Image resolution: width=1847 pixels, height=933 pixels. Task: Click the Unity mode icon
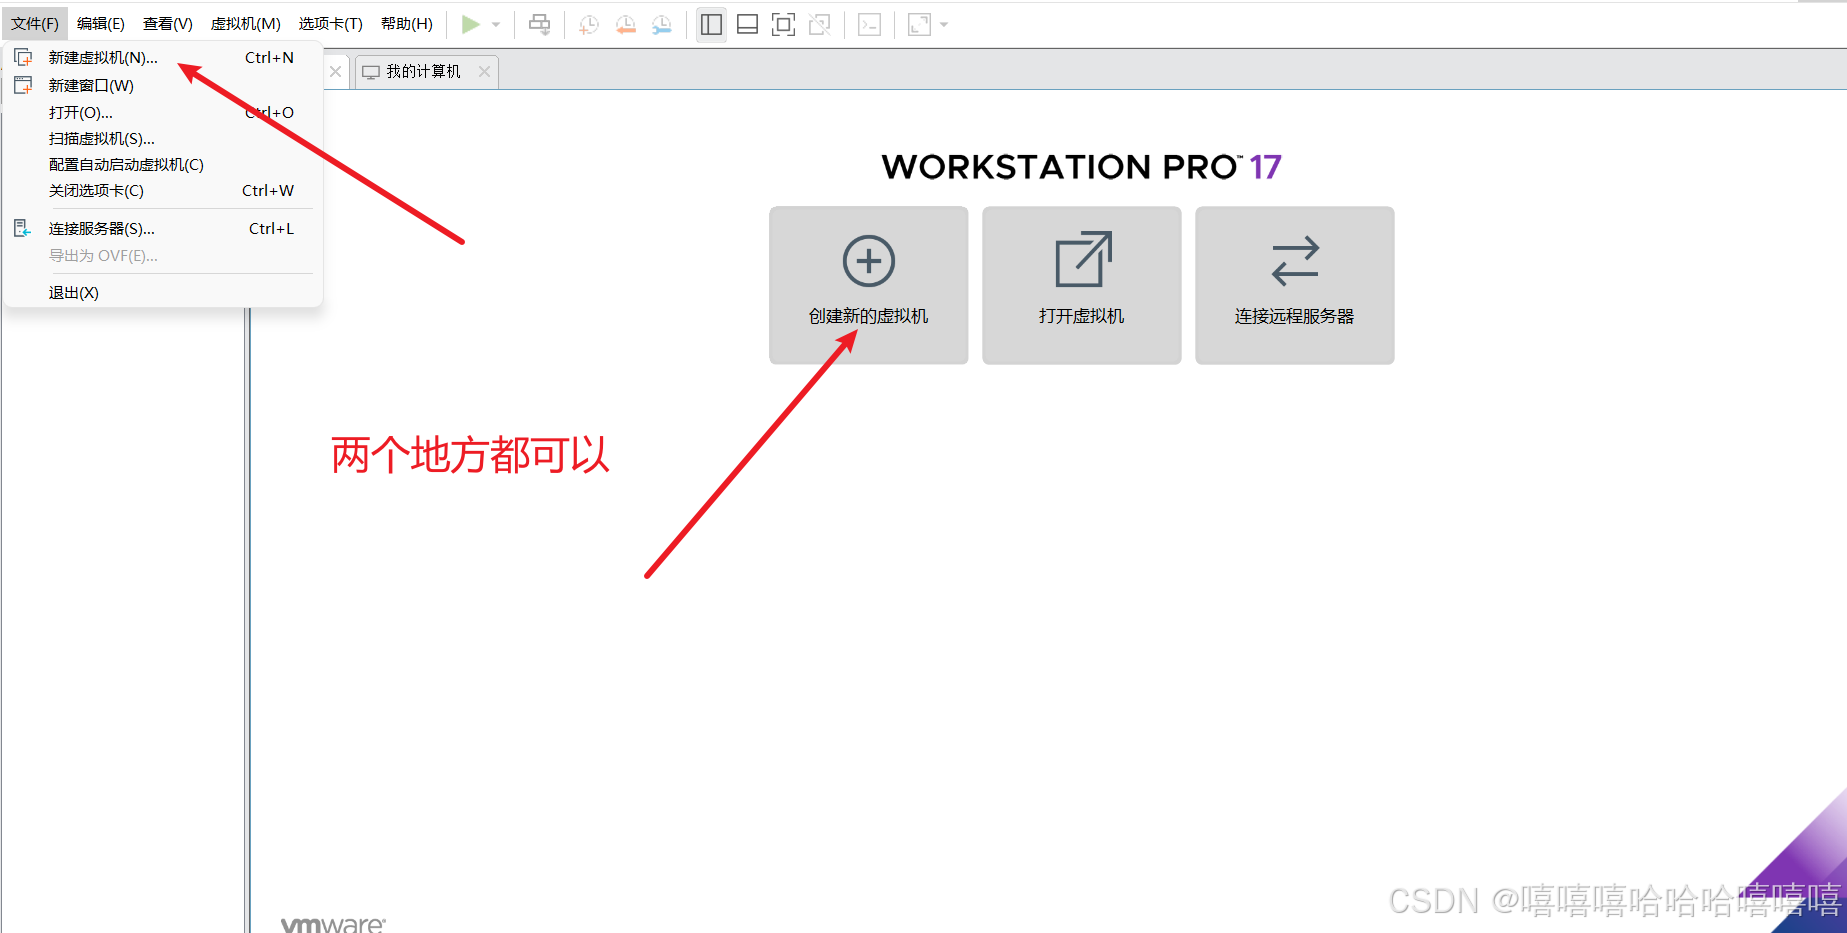[x=820, y=25]
